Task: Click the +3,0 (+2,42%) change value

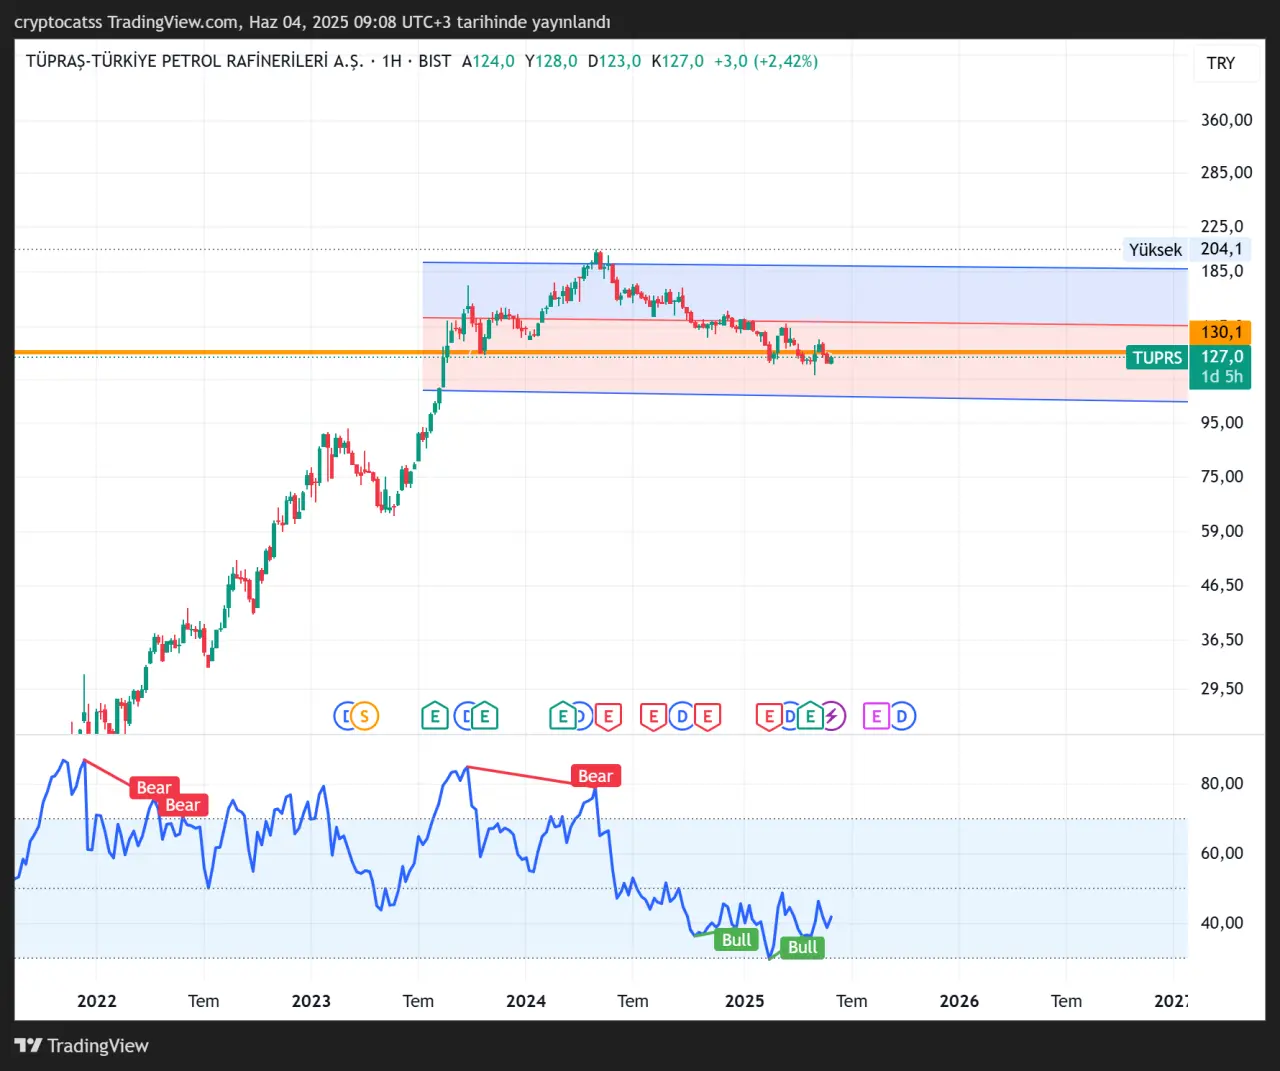Action: [766, 61]
